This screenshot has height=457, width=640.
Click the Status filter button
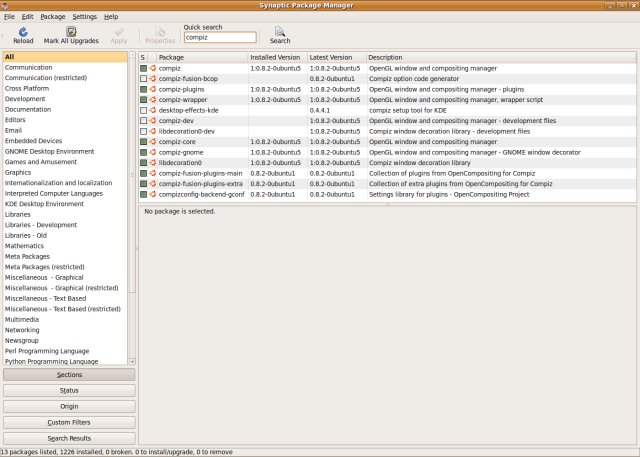point(69,390)
